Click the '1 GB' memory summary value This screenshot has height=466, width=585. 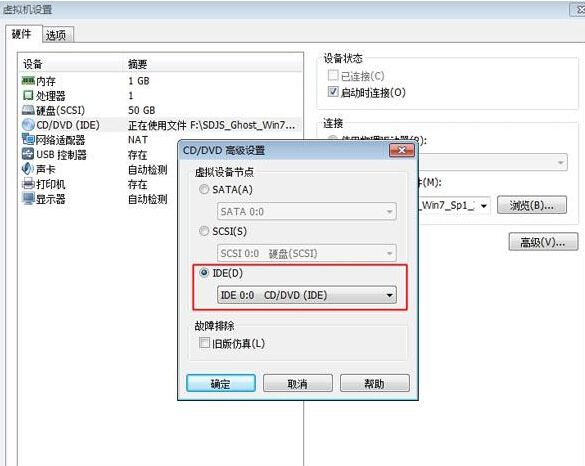(x=139, y=81)
